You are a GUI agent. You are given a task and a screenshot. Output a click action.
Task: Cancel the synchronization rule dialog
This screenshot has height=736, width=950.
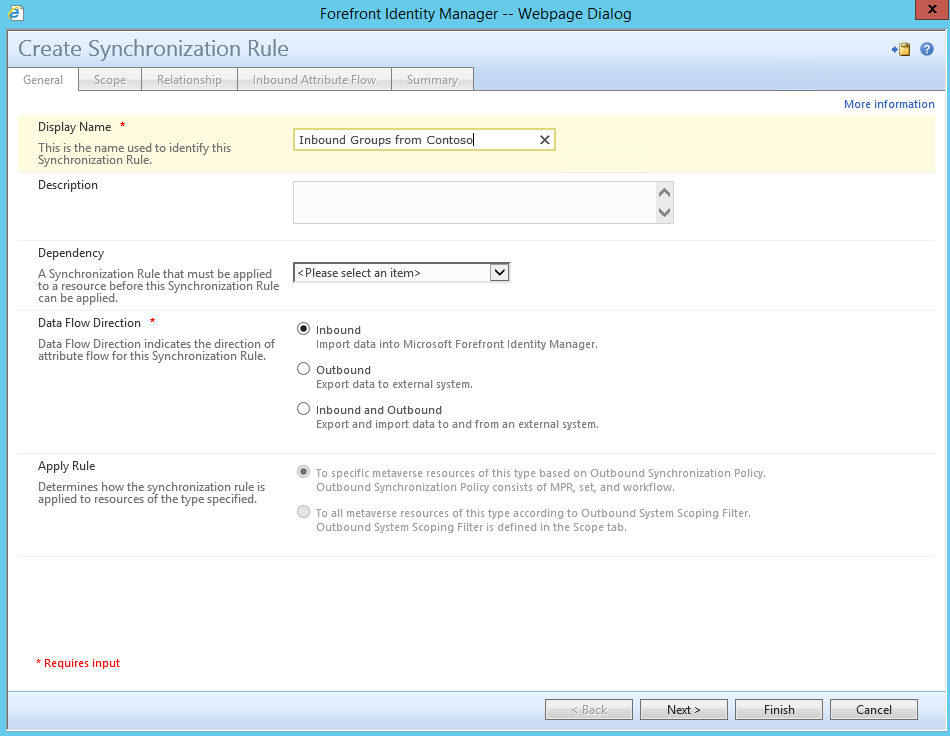(x=874, y=709)
